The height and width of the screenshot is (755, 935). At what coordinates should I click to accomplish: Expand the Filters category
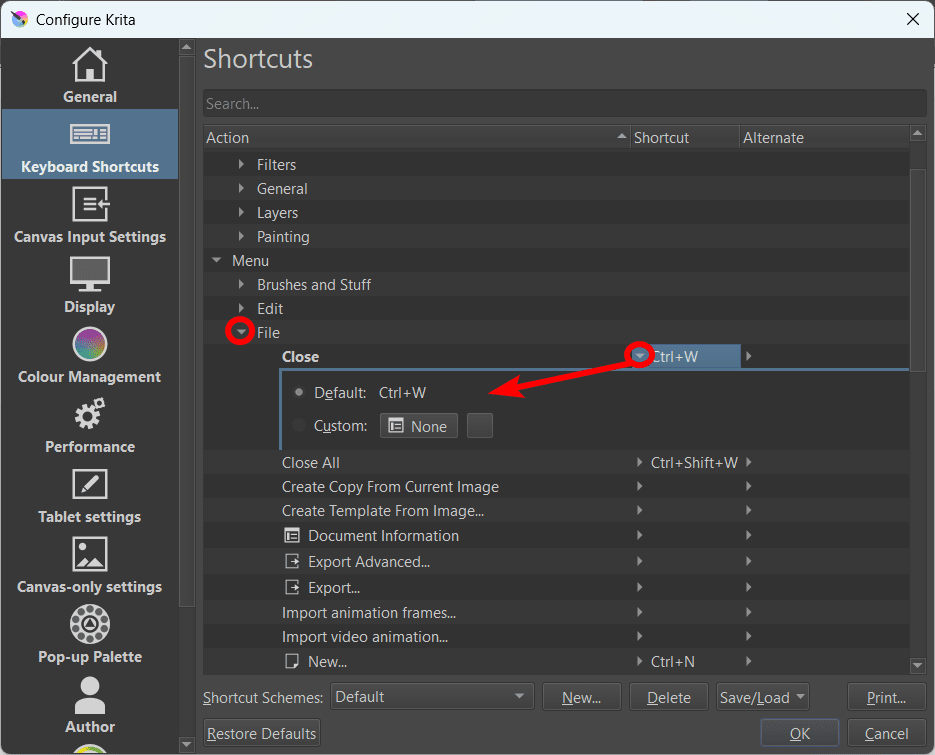[241, 165]
